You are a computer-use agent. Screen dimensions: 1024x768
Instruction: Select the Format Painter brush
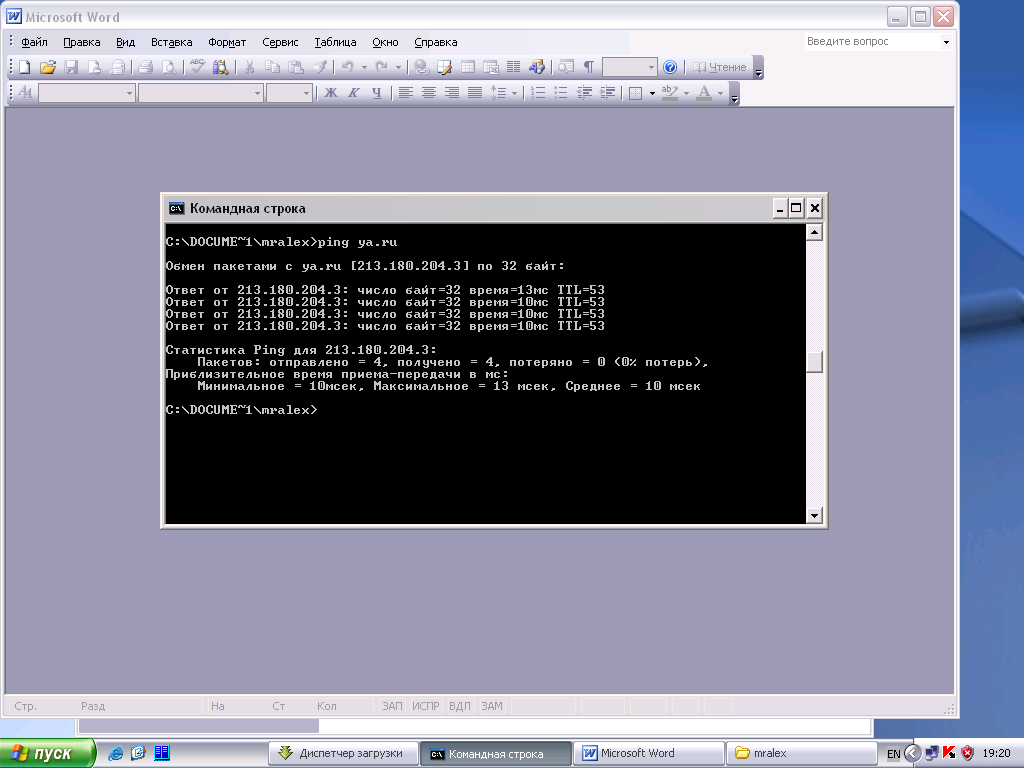click(319, 67)
